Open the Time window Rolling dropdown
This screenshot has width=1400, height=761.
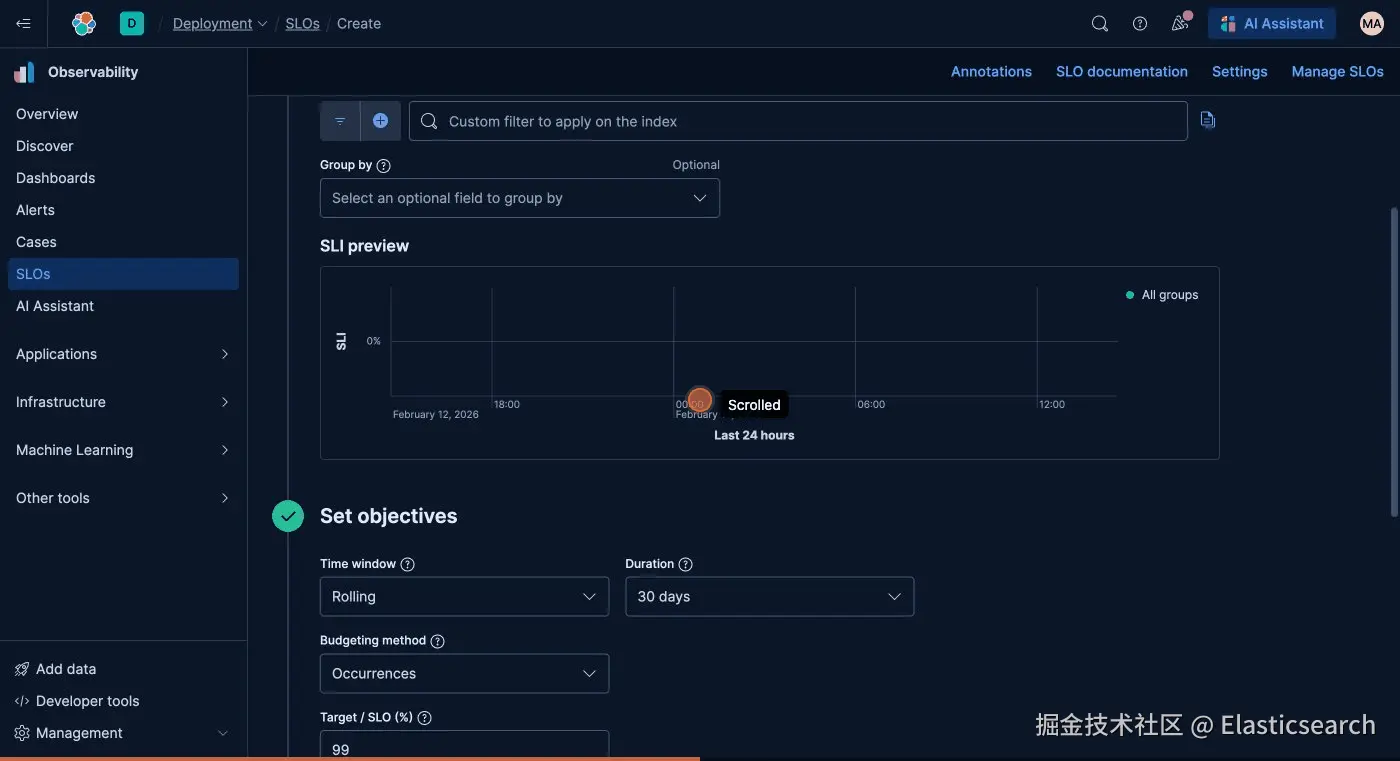pos(464,596)
